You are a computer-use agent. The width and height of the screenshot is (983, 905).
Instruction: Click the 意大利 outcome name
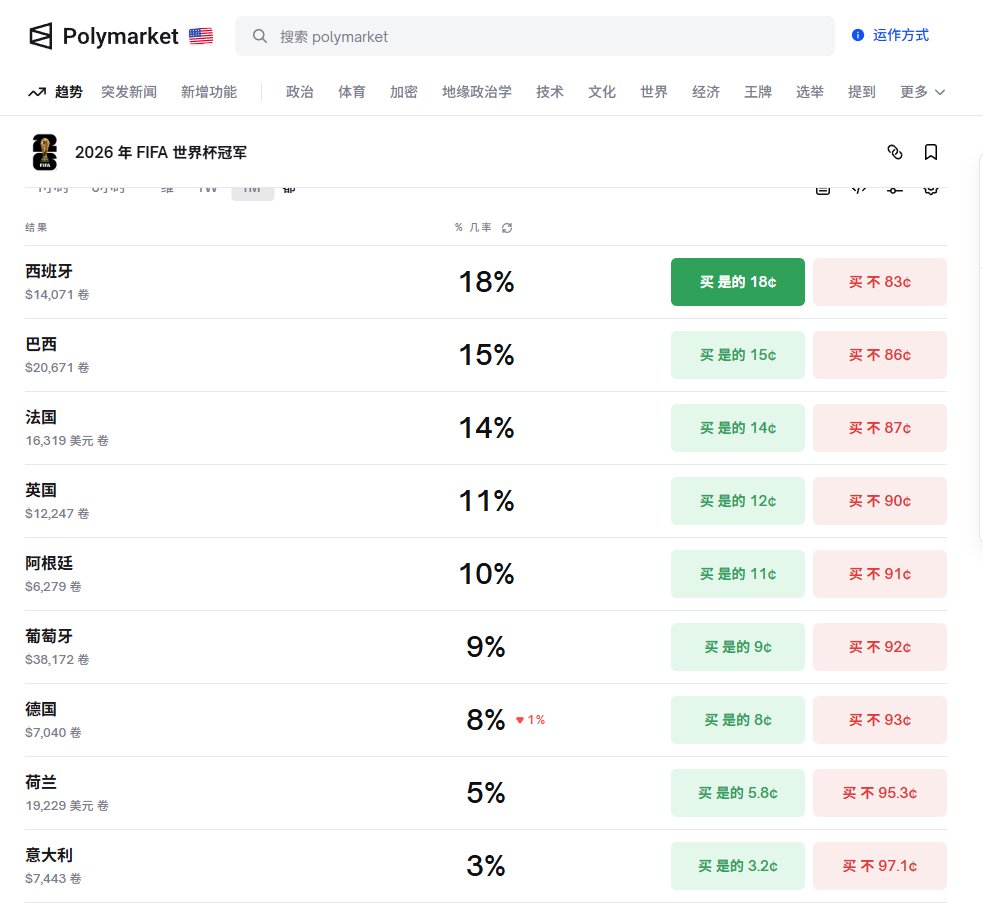click(49, 855)
